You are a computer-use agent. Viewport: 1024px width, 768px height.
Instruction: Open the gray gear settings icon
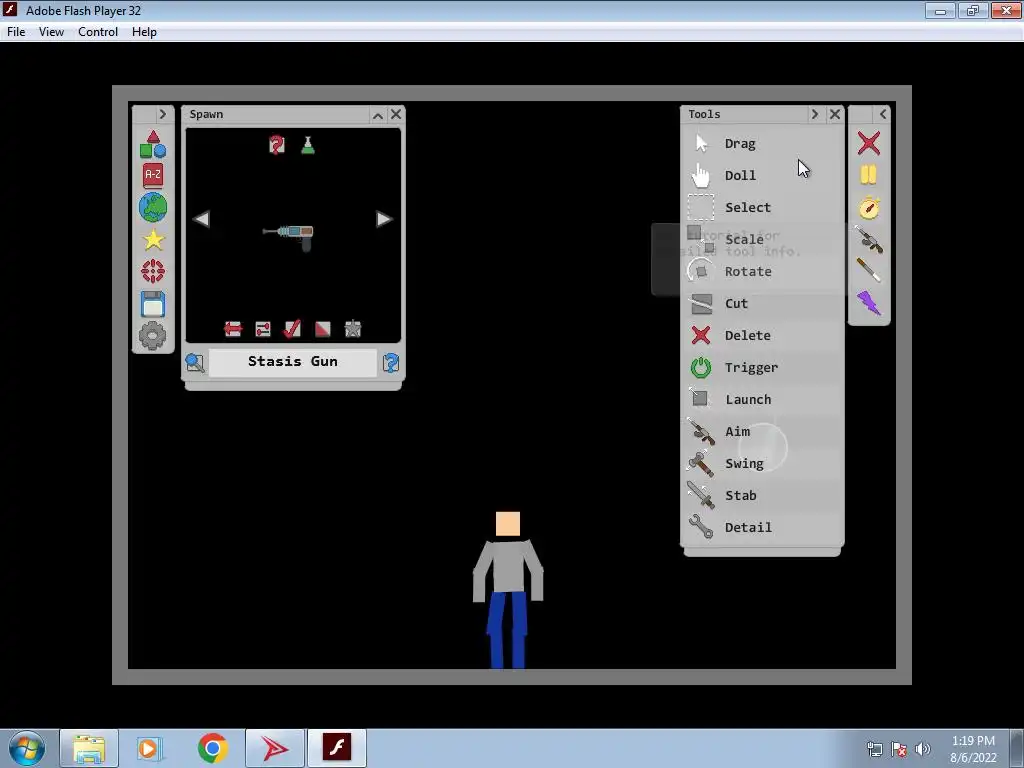(x=153, y=336)
